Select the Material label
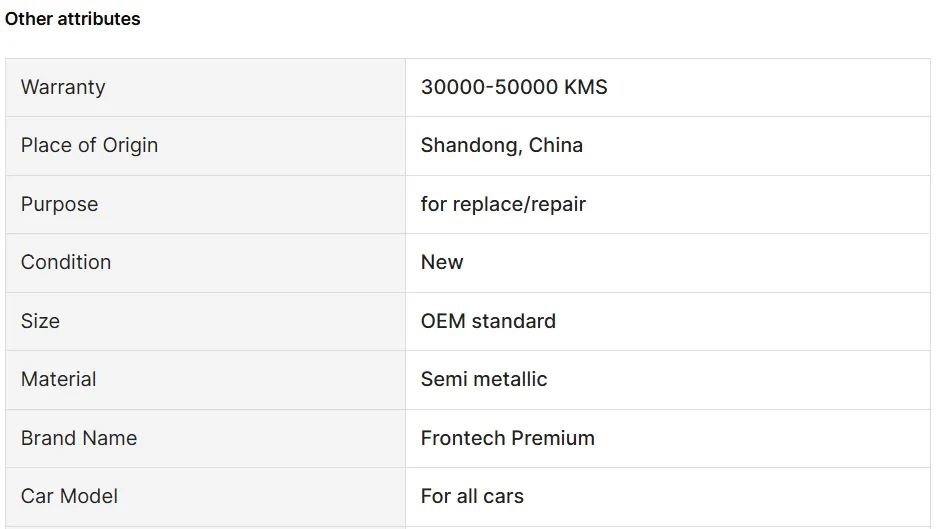 click(x=59, y=379)
